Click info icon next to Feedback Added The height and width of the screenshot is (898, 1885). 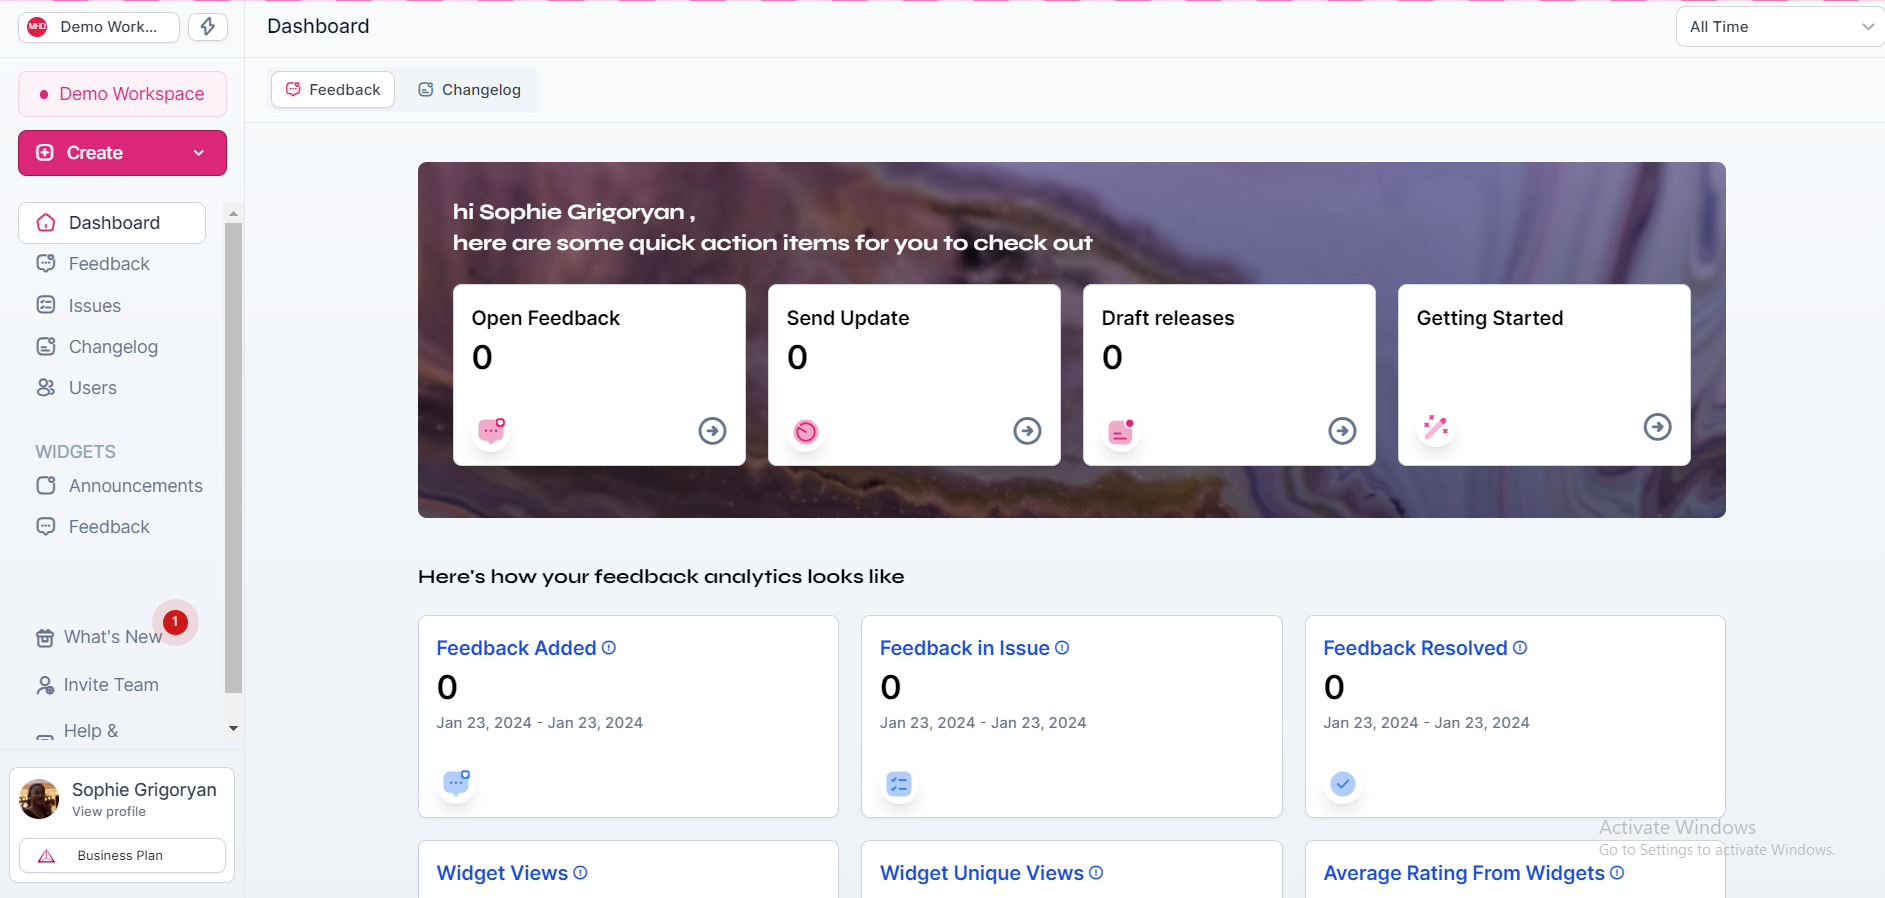(x=609, y=648)
